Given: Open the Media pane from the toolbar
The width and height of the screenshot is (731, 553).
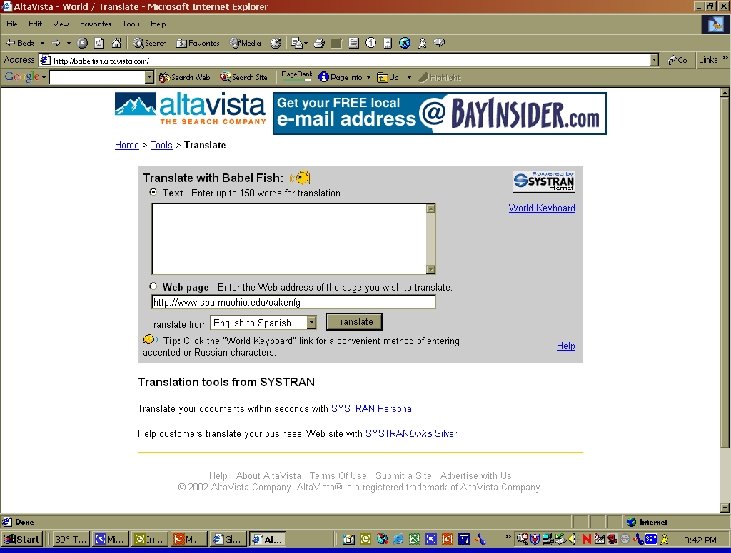Looking at the screenshot, I should 245,43.
